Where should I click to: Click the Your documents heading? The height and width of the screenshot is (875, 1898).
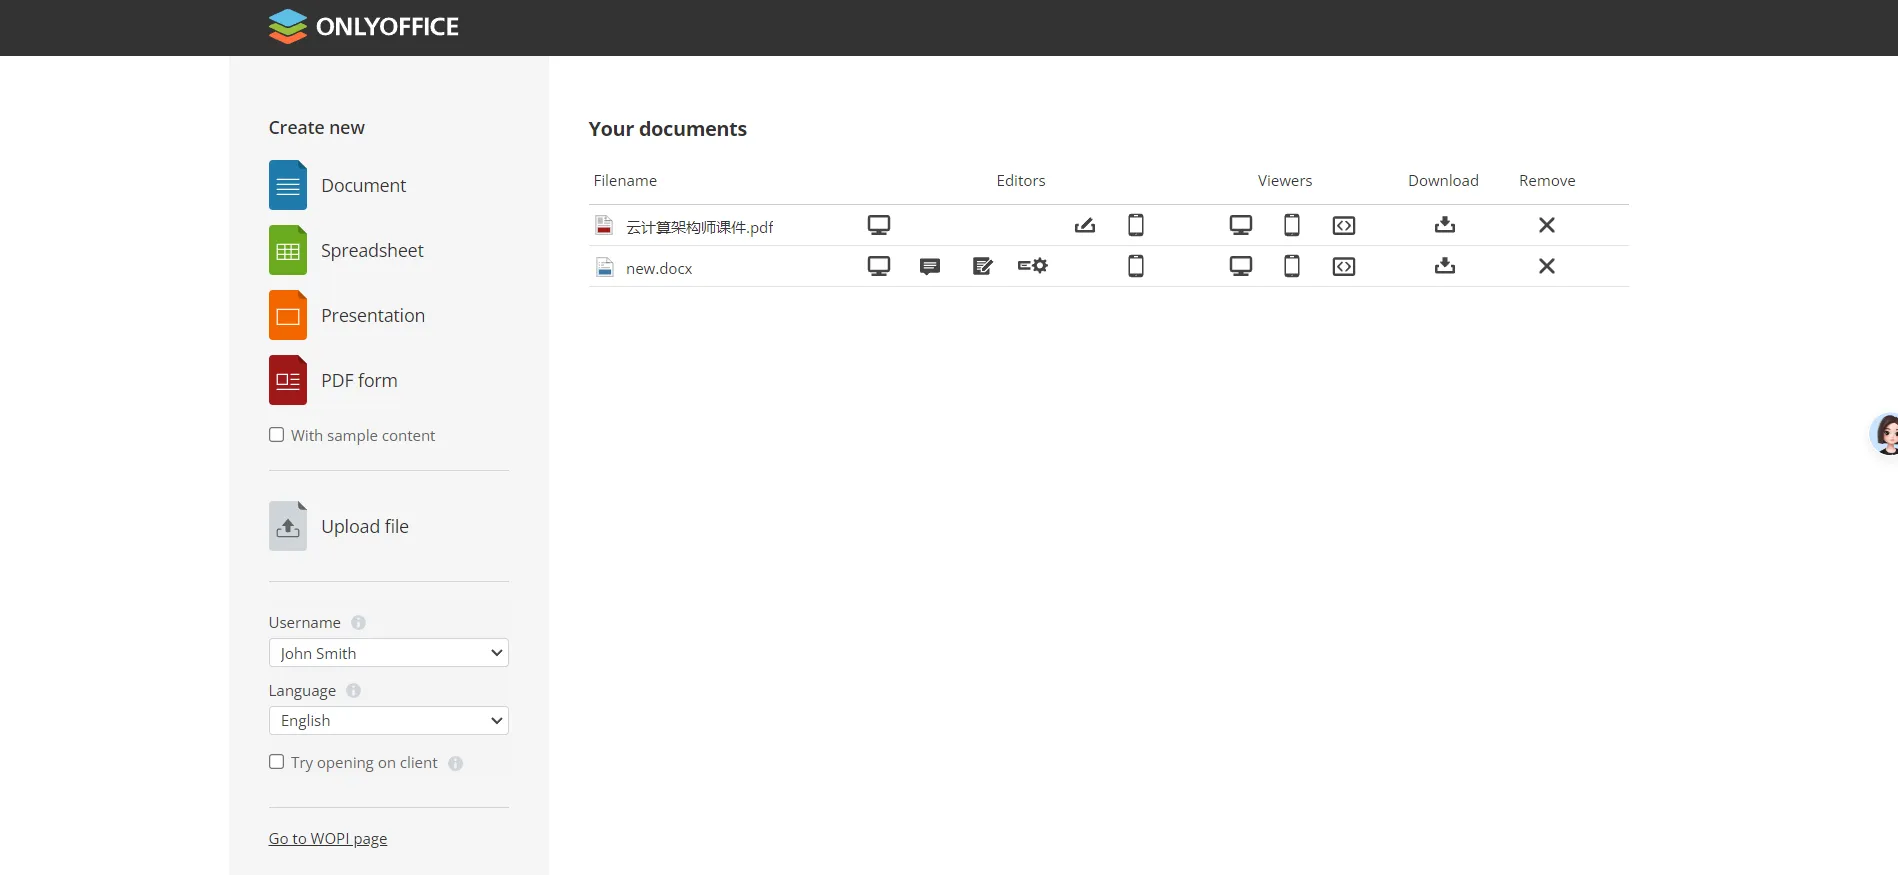tap(668, 129)
